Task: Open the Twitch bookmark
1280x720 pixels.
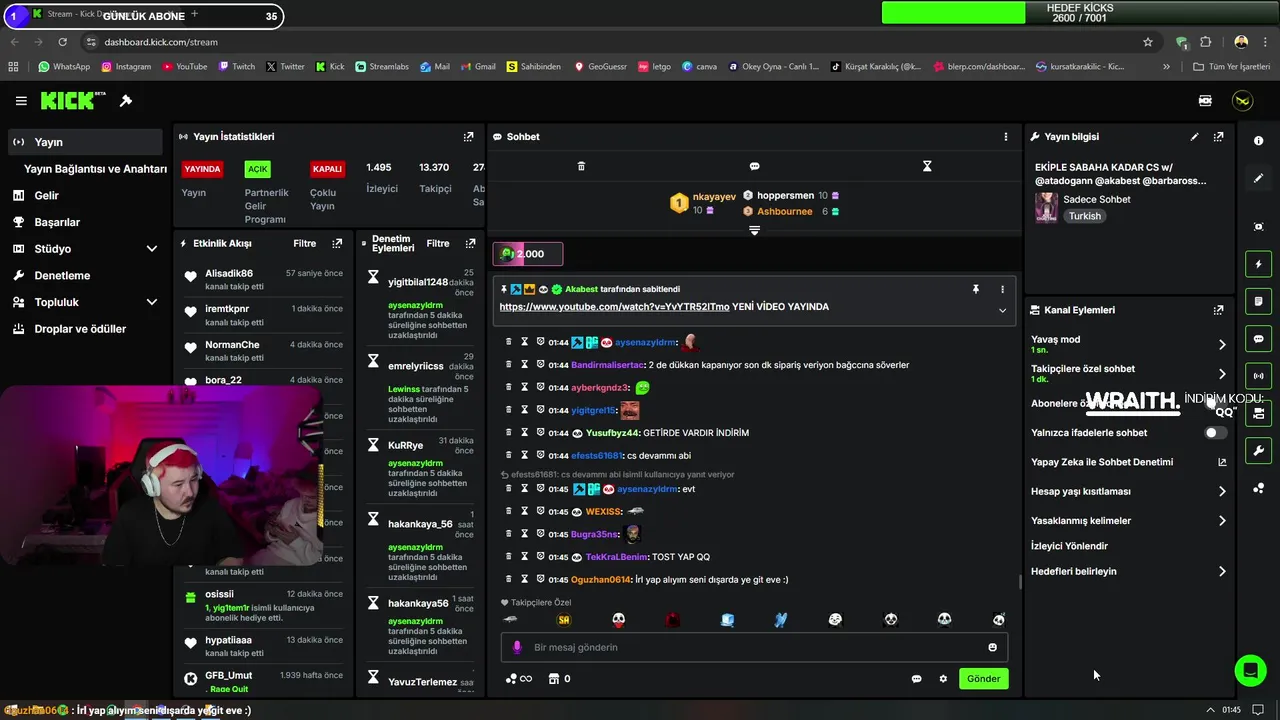Action: (x=236, y=67)
